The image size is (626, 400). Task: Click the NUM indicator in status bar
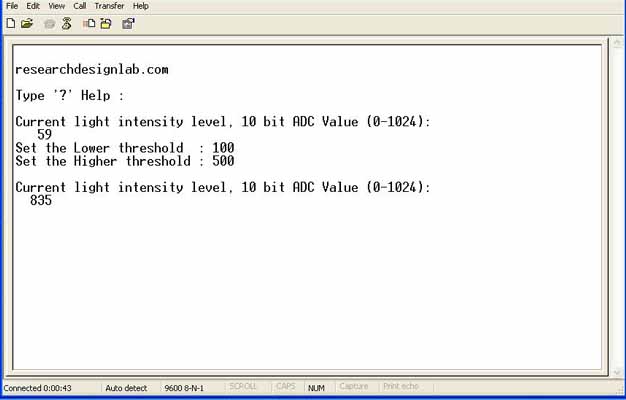pyautogui.click(x=316, y=387)
